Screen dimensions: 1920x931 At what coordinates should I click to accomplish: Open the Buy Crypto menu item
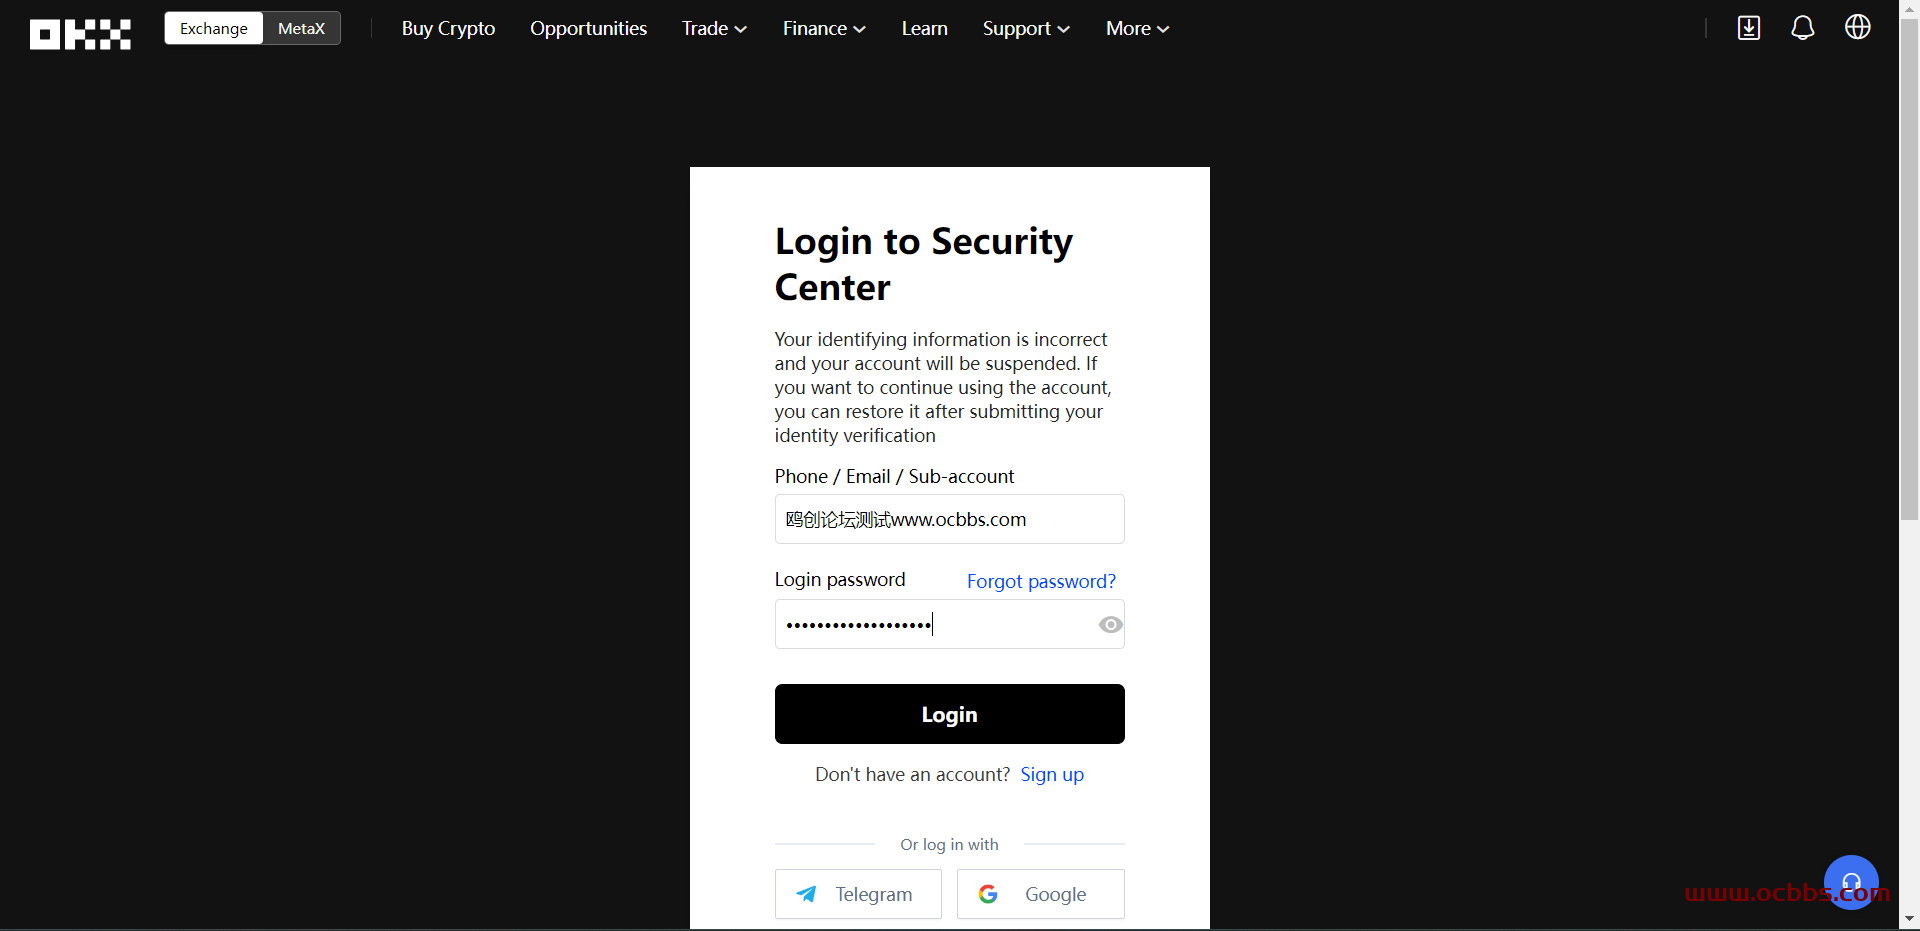[x=448, y=28]
